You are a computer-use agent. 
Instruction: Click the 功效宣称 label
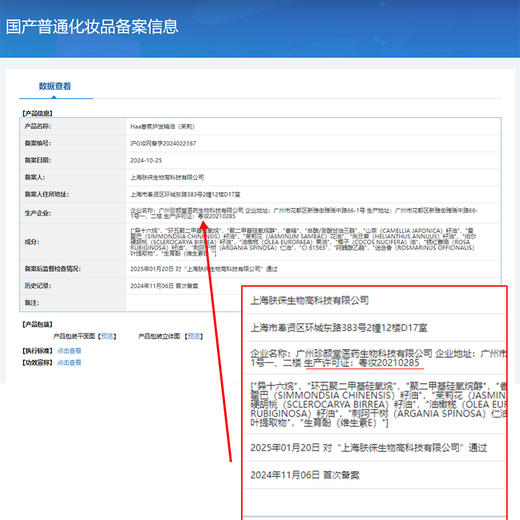point(37,362)
